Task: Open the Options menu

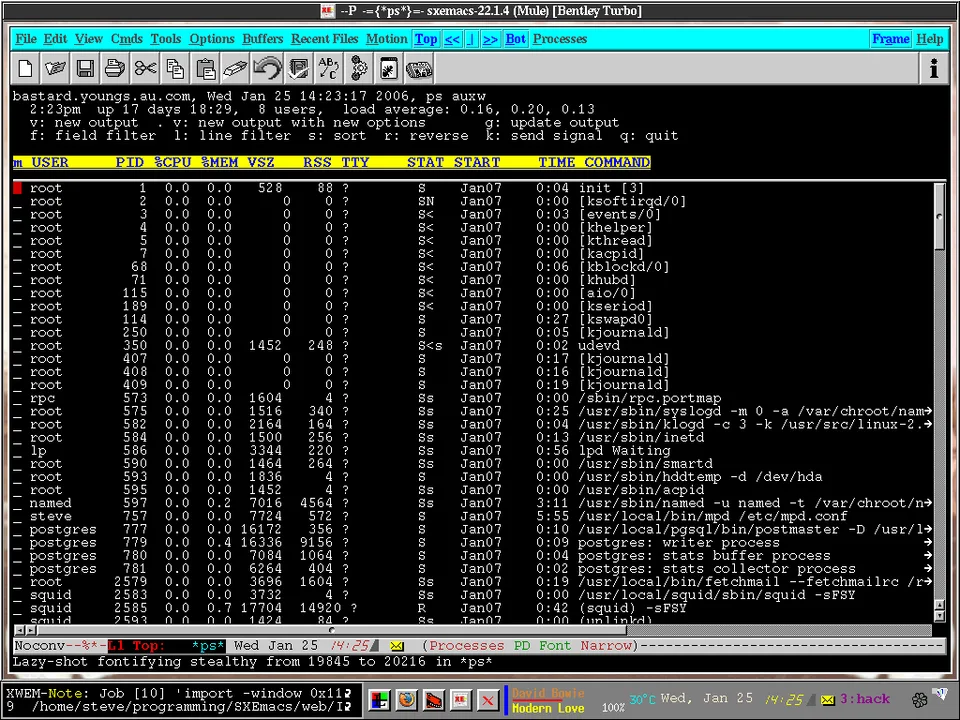Action: point(212,39)
